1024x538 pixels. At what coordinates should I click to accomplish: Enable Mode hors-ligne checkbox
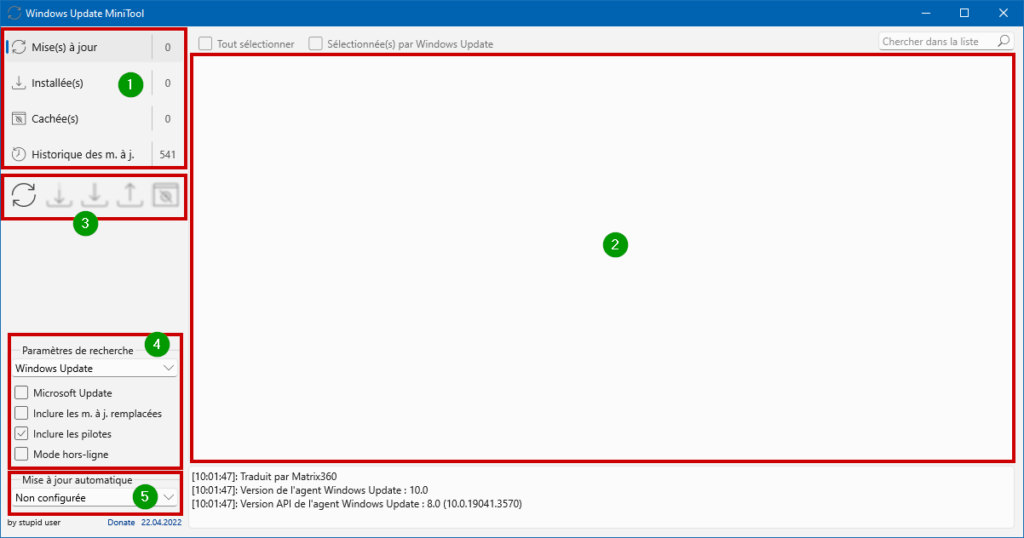click(x=22, y=454)
